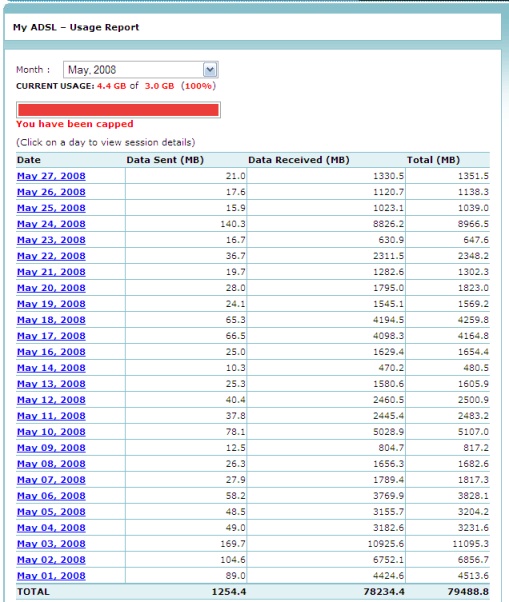Follow the May 06, 2008 link
509x602 pixels.
click(x=51, y=496)
